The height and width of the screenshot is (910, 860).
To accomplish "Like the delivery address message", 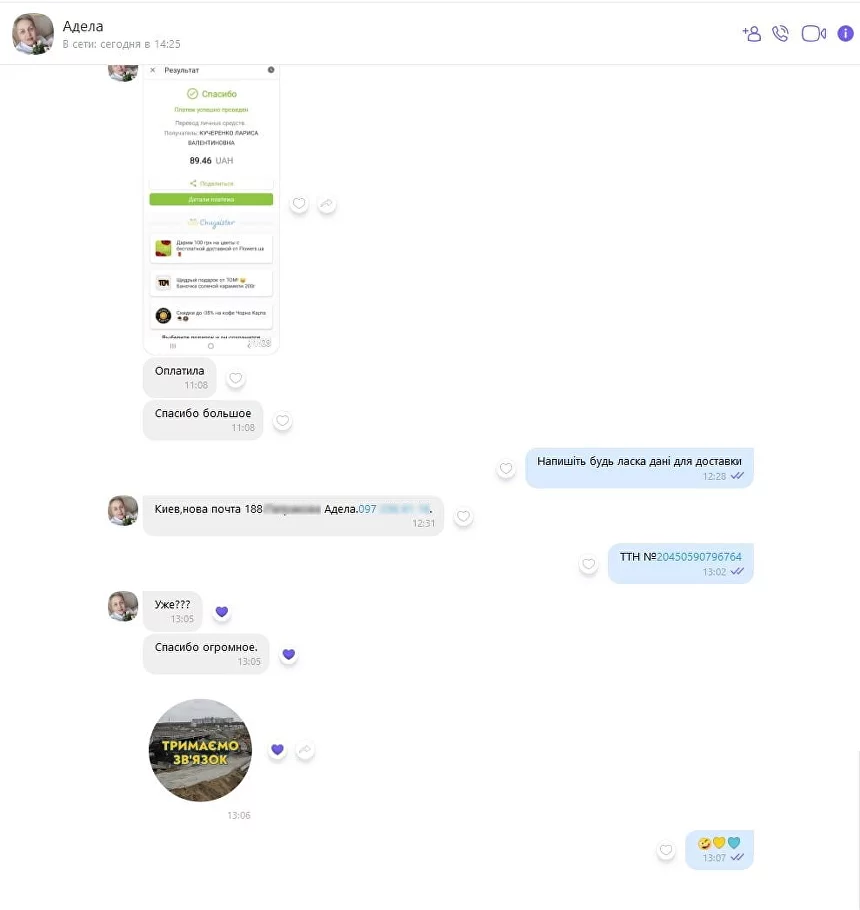I will click(463, 517).
